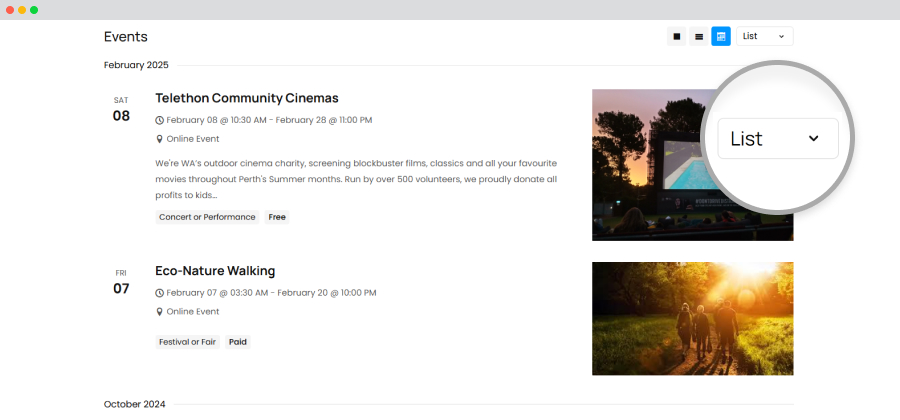The image size is (900, 420).
Task: Close the window with the red button
Action: [10, 10]
